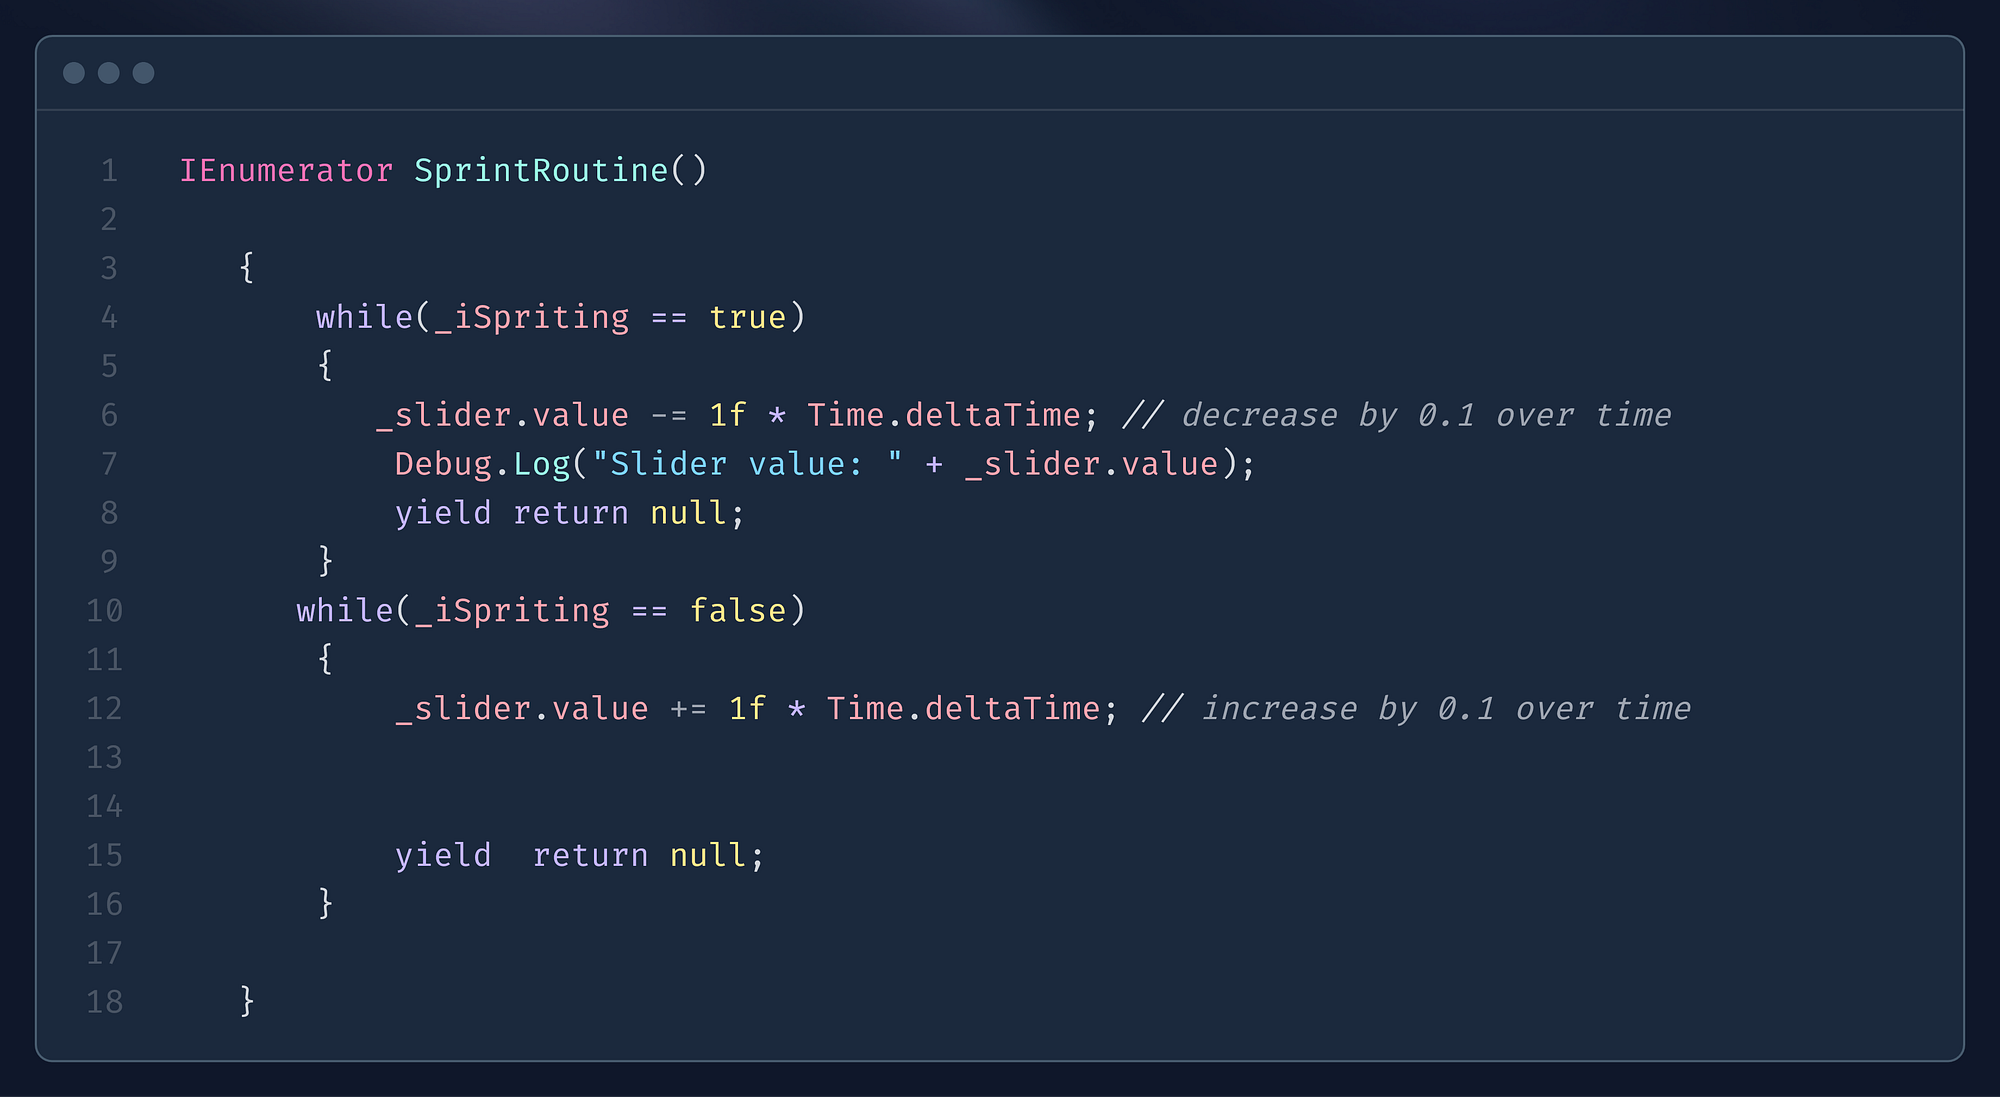The image size is (2000, 1098).
Task: Click the -= operator on line 6
Action: point(669,416)
